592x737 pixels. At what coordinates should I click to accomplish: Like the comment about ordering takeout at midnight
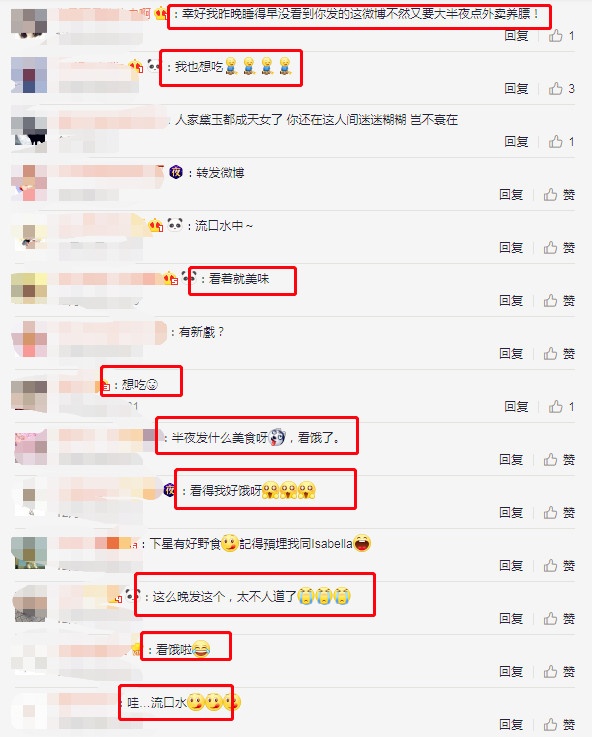(x=561, y=36)
